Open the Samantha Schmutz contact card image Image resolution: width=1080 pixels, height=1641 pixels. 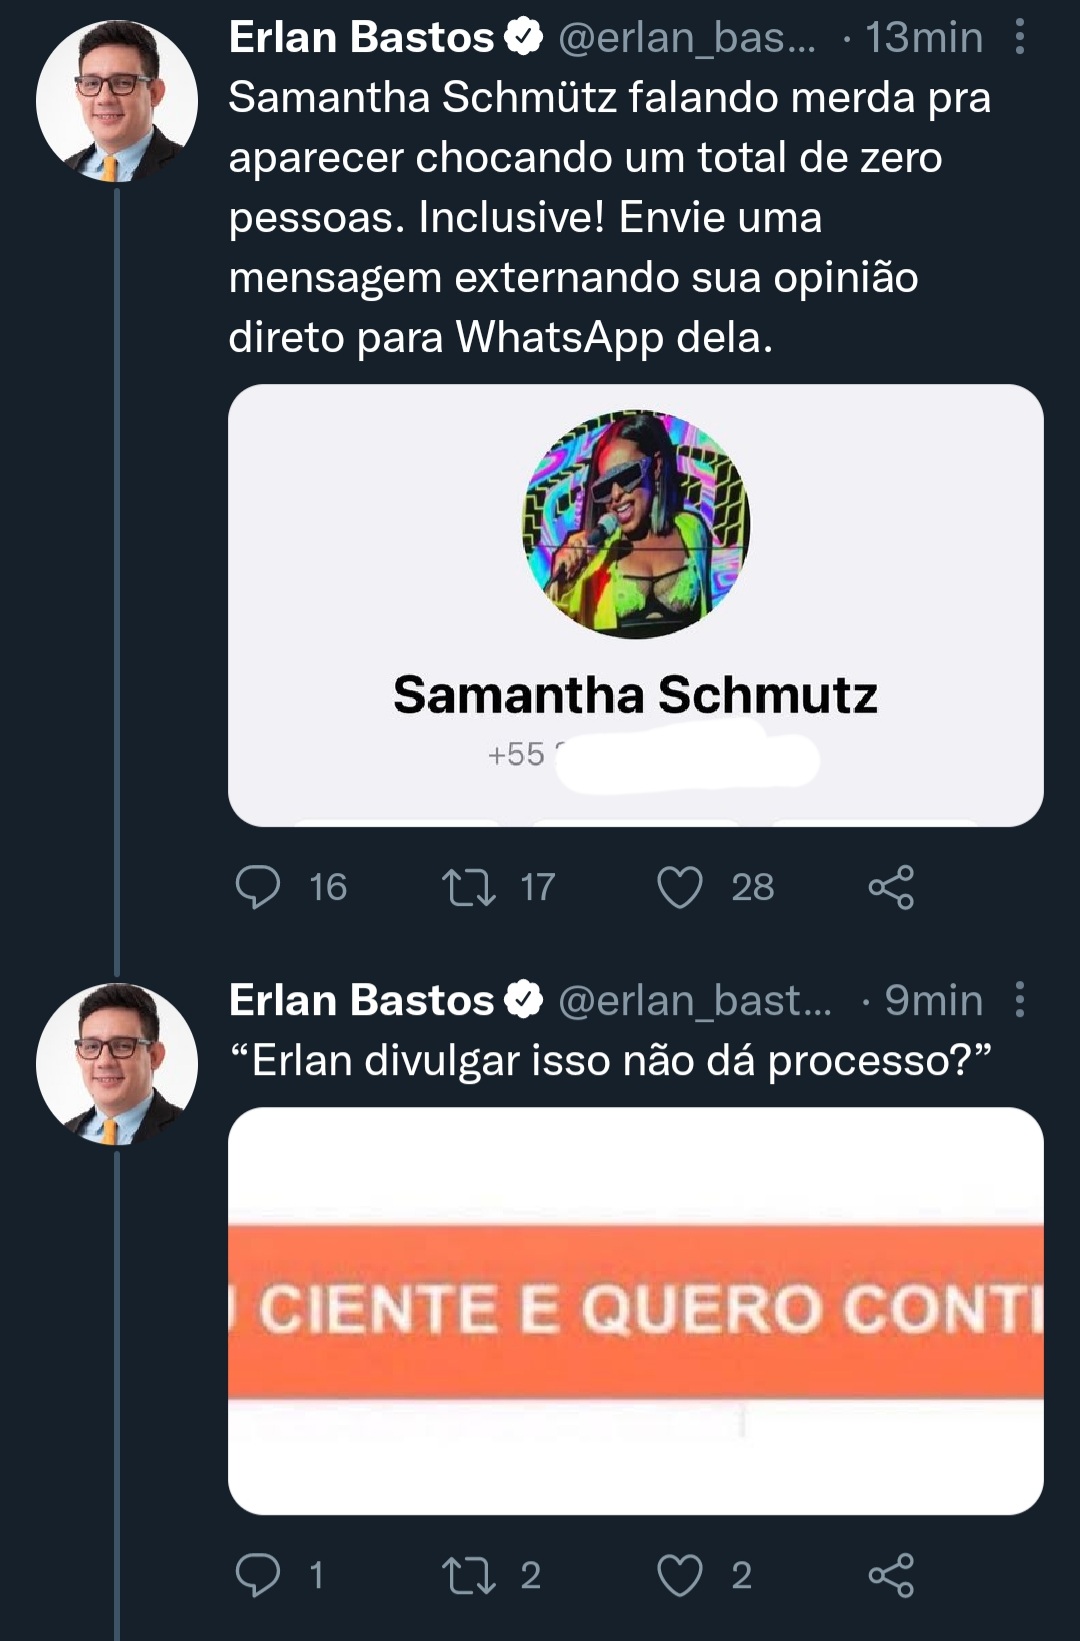point(636,605)
